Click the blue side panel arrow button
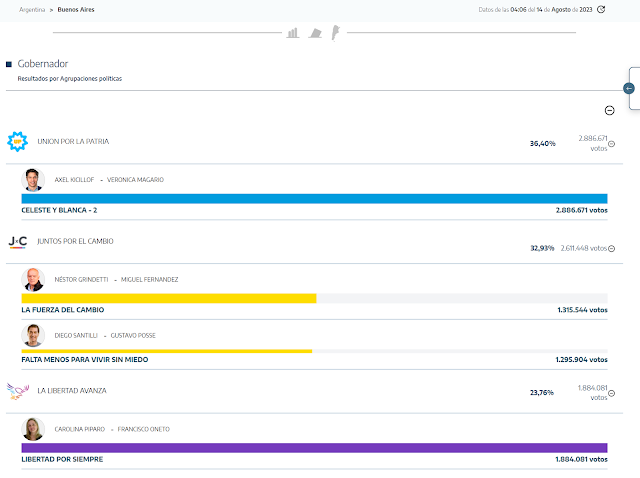This screenshot has height=478, width=640. coord(629,88)
